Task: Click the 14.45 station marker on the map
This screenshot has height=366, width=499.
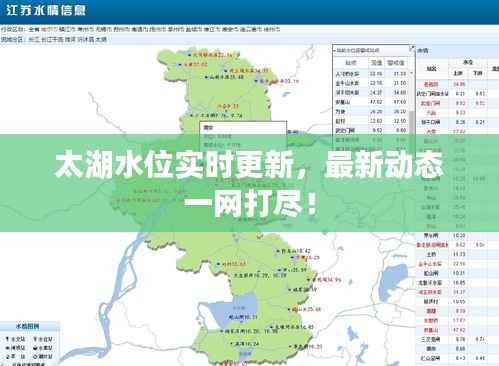Action: (x=291, y=327)
